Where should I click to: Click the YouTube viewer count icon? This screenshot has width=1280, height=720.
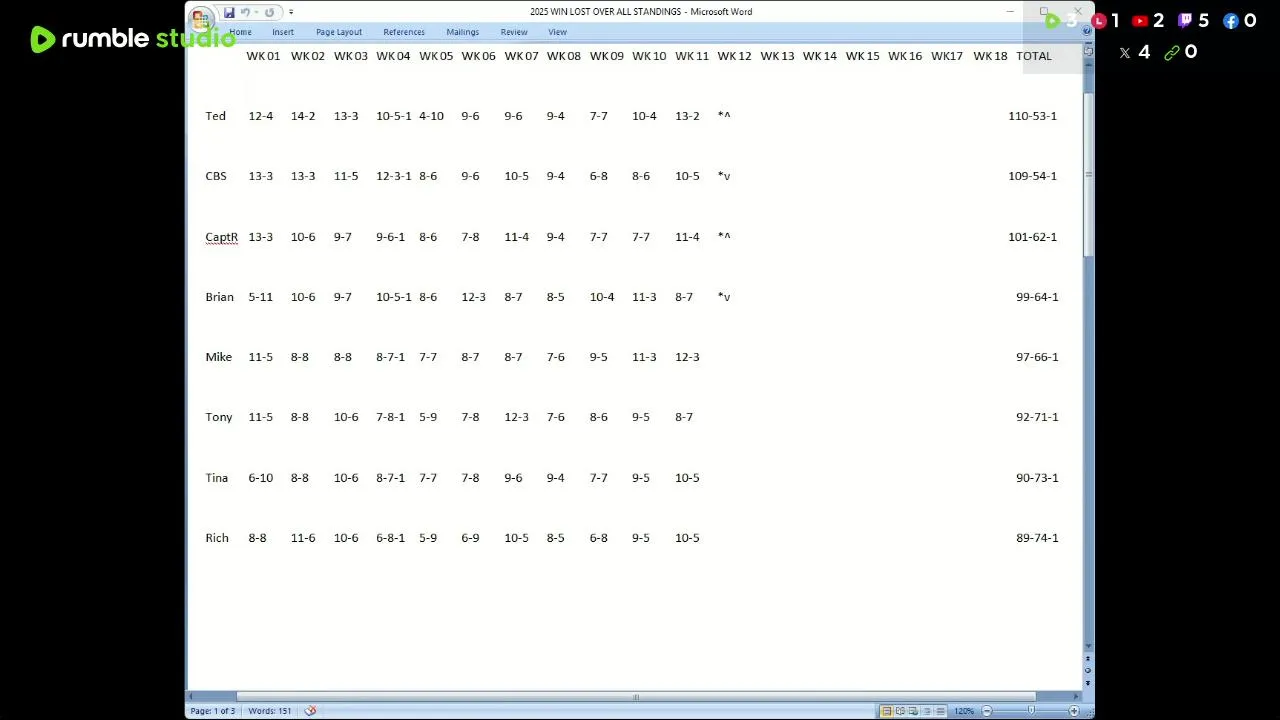(x=1140, y=21)
